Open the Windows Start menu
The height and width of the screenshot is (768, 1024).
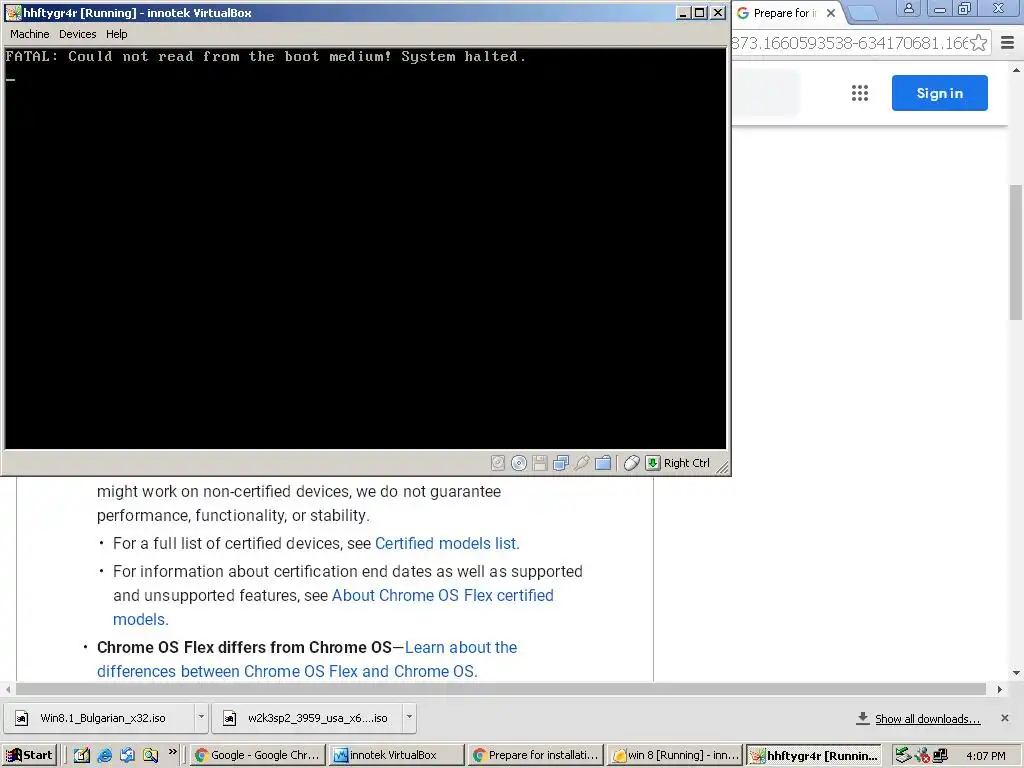(x=29, y=755)
